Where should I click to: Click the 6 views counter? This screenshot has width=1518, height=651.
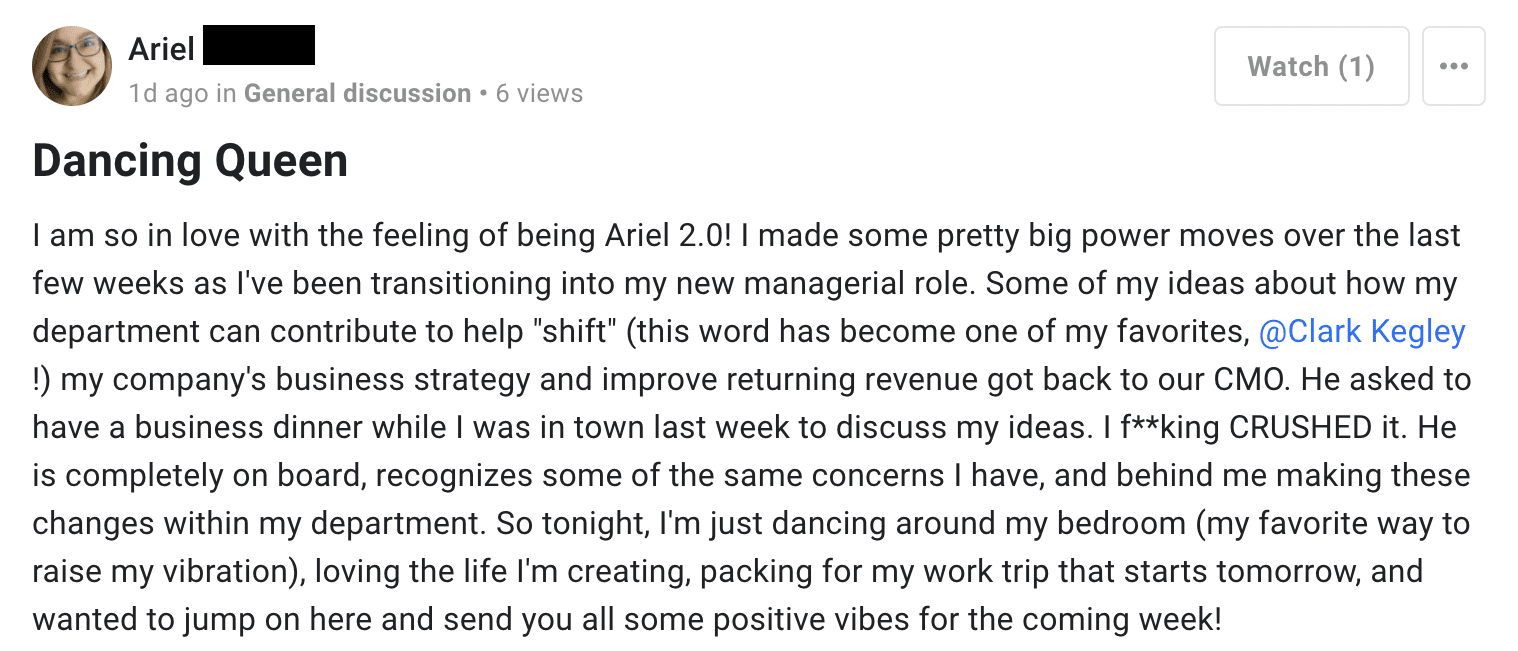[x=539, y=93]
